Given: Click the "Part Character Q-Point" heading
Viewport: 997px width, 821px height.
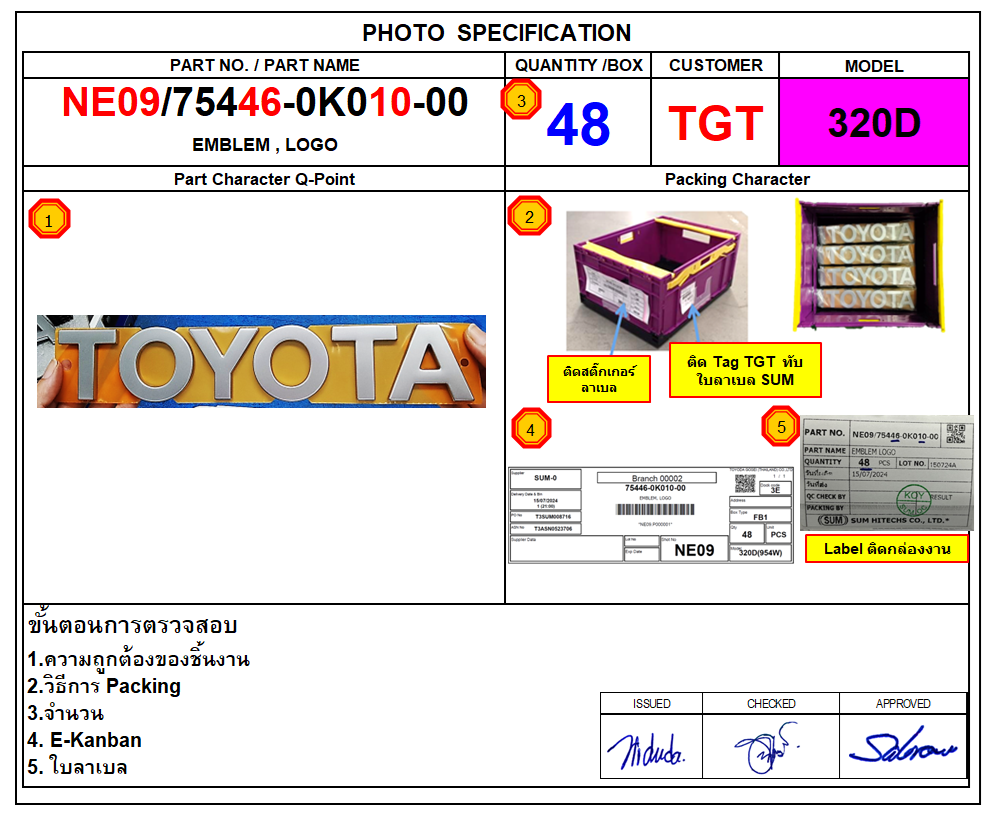Looking at the screenshot, I should [265, 179].
